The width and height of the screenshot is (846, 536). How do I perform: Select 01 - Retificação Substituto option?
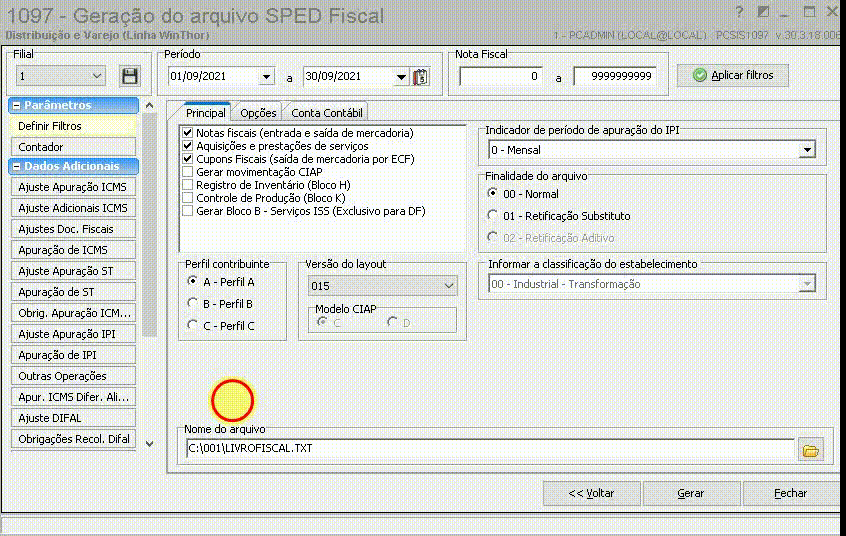[x=492, y=215]
